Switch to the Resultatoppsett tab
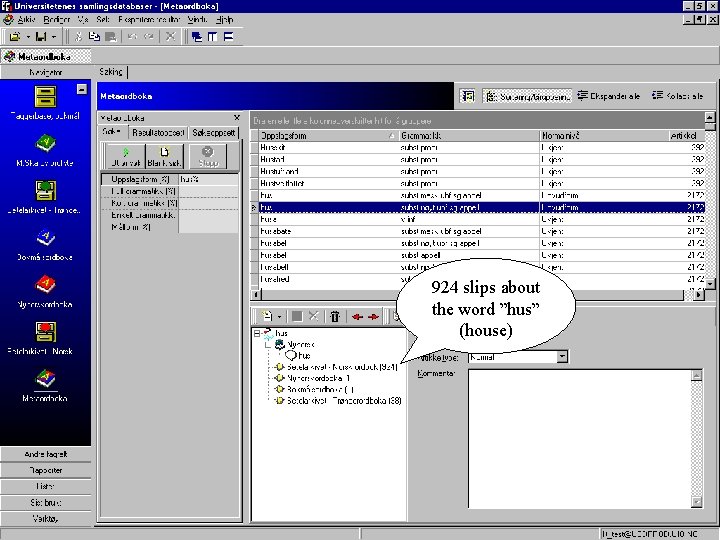720x540 pixels. [x=158, y=133]
